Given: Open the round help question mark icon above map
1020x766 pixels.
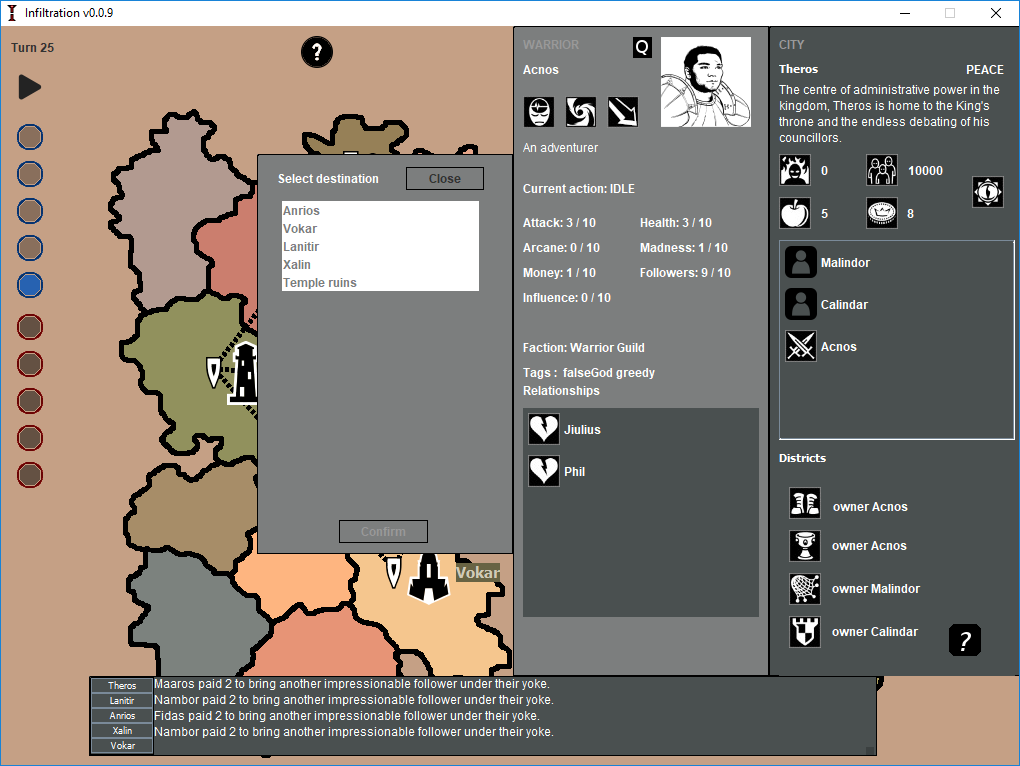Looking at the screenshot, I should (x=317, y=52).
